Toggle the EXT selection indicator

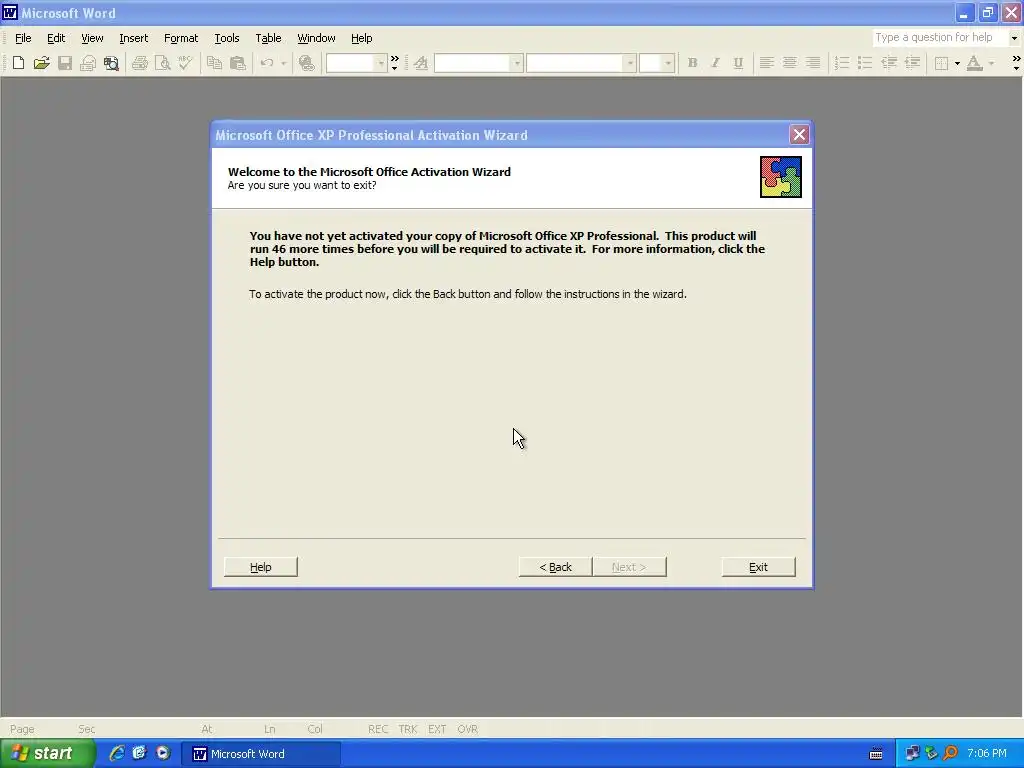pyautogui.click(x=437, y=729)
